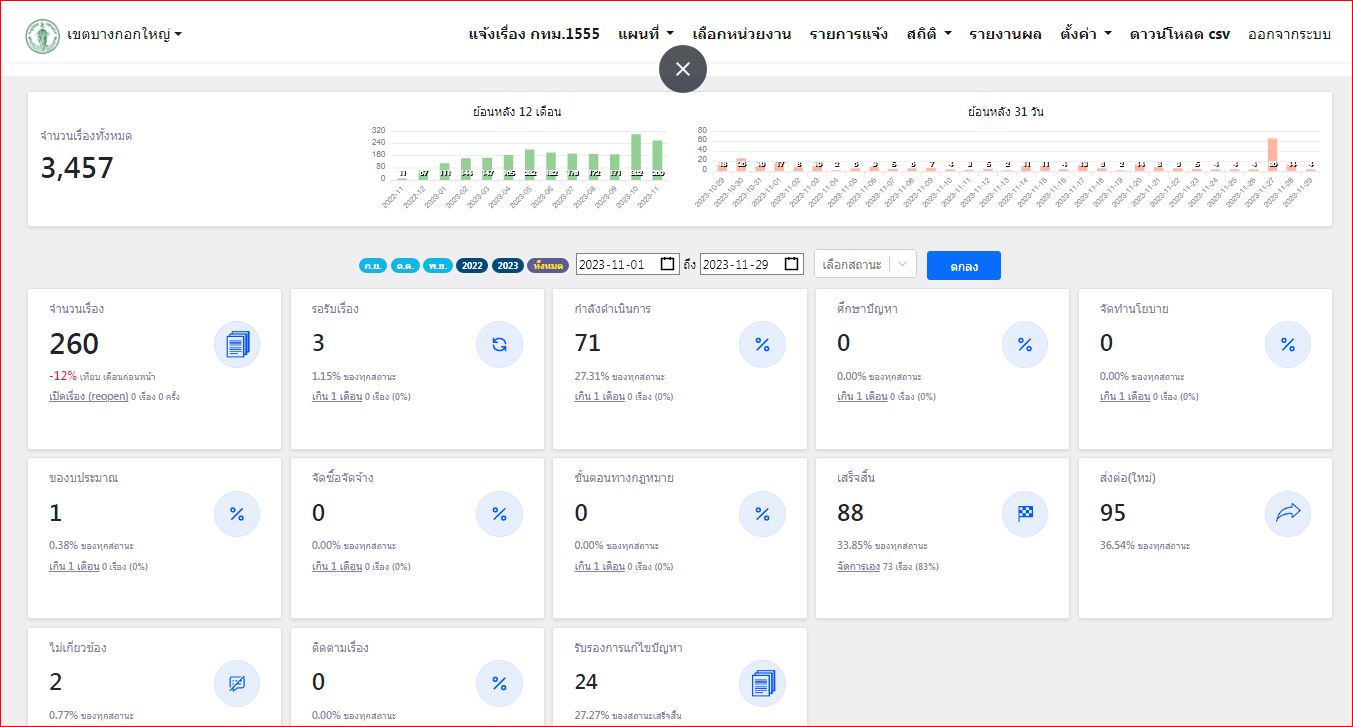1353x727 pixels.
Task: Click percent icon on ของบประมาณ card
Action: (x=237, y=514)
